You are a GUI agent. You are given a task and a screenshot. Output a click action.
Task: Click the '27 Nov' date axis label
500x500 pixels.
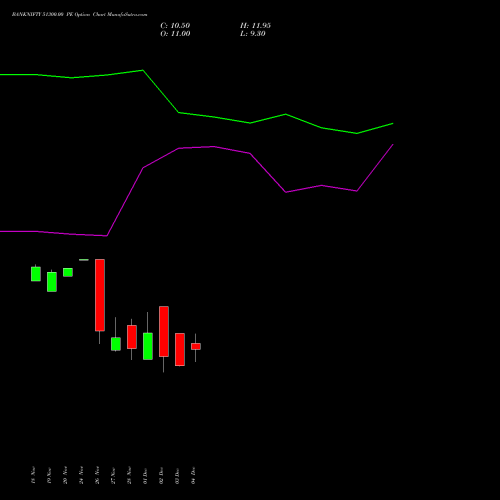pyautogui.click(x=113, y=475)
